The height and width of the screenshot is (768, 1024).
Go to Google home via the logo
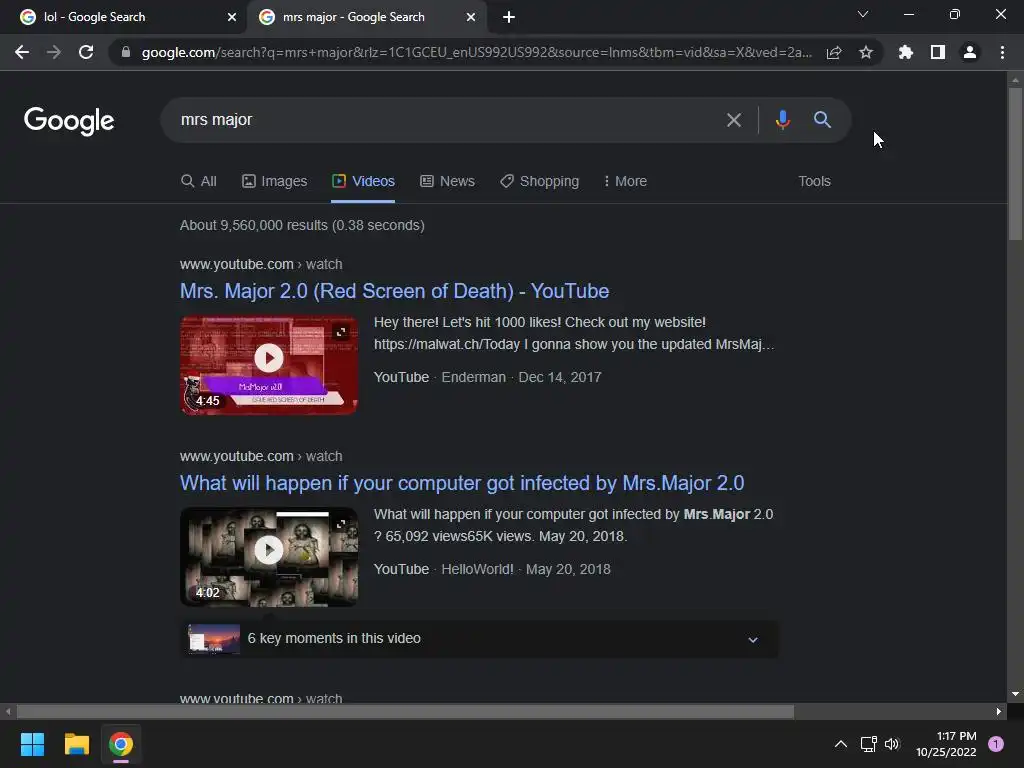pyautogui.click(x=69, y=121)
